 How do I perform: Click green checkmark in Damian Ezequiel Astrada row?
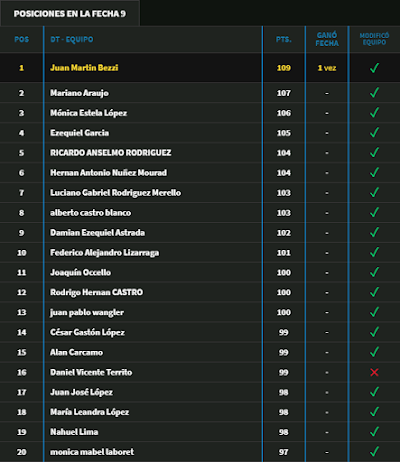(x=374, y=232)
